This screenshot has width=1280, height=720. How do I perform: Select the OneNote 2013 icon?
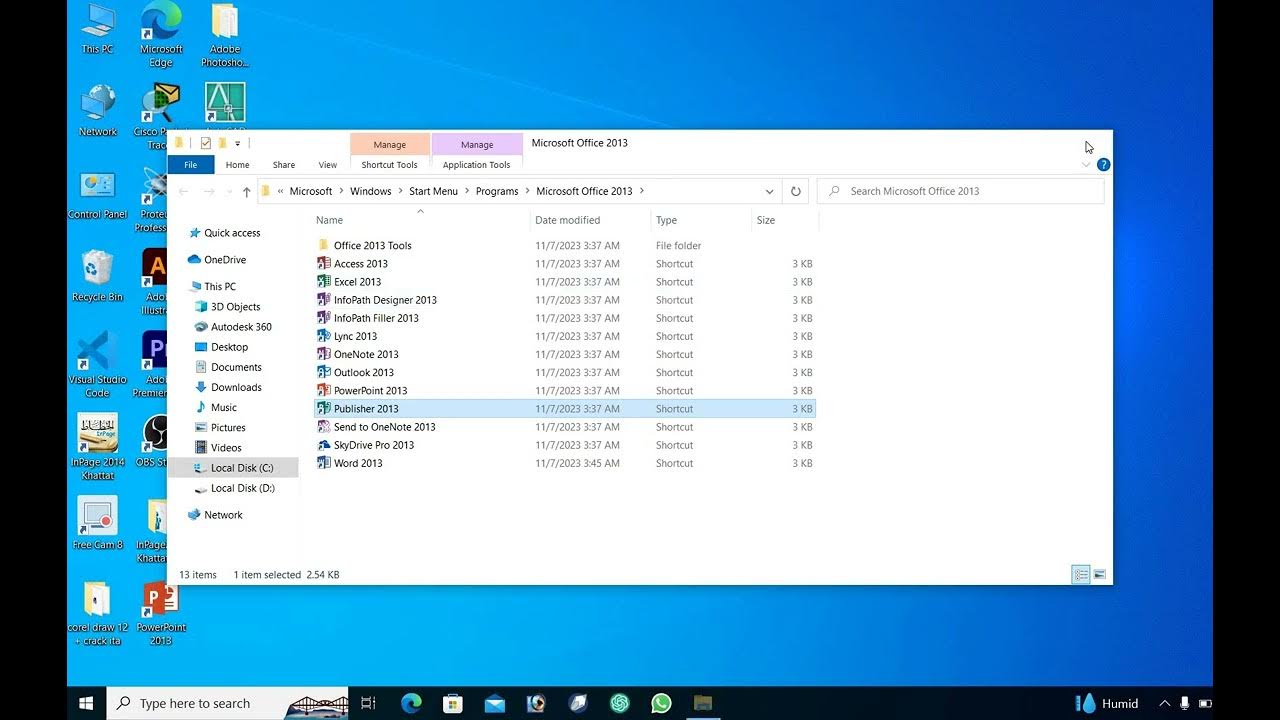pyautogui.click(x=323, y=354)
